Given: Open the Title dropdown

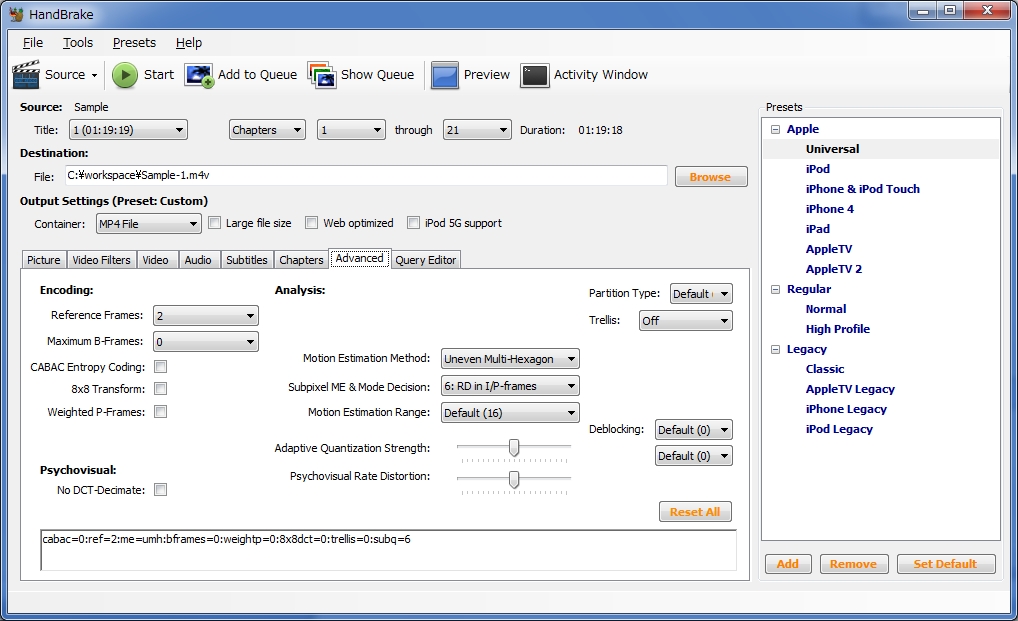Looking at the screenshot, I should pyautogui.click(x=128, y=130).
